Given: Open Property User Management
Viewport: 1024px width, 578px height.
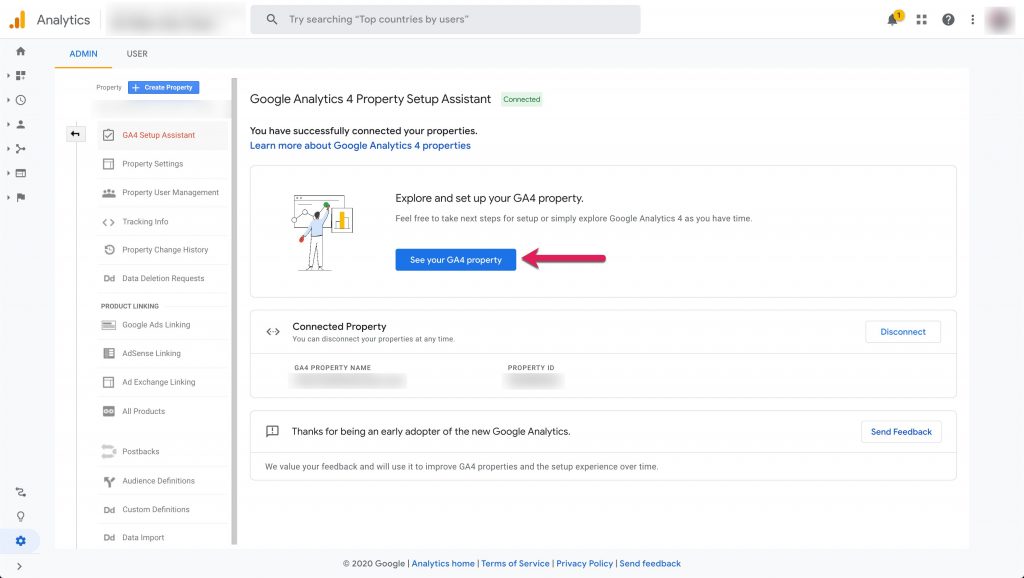Looking at the screenshot, I should tap(163, 193).
